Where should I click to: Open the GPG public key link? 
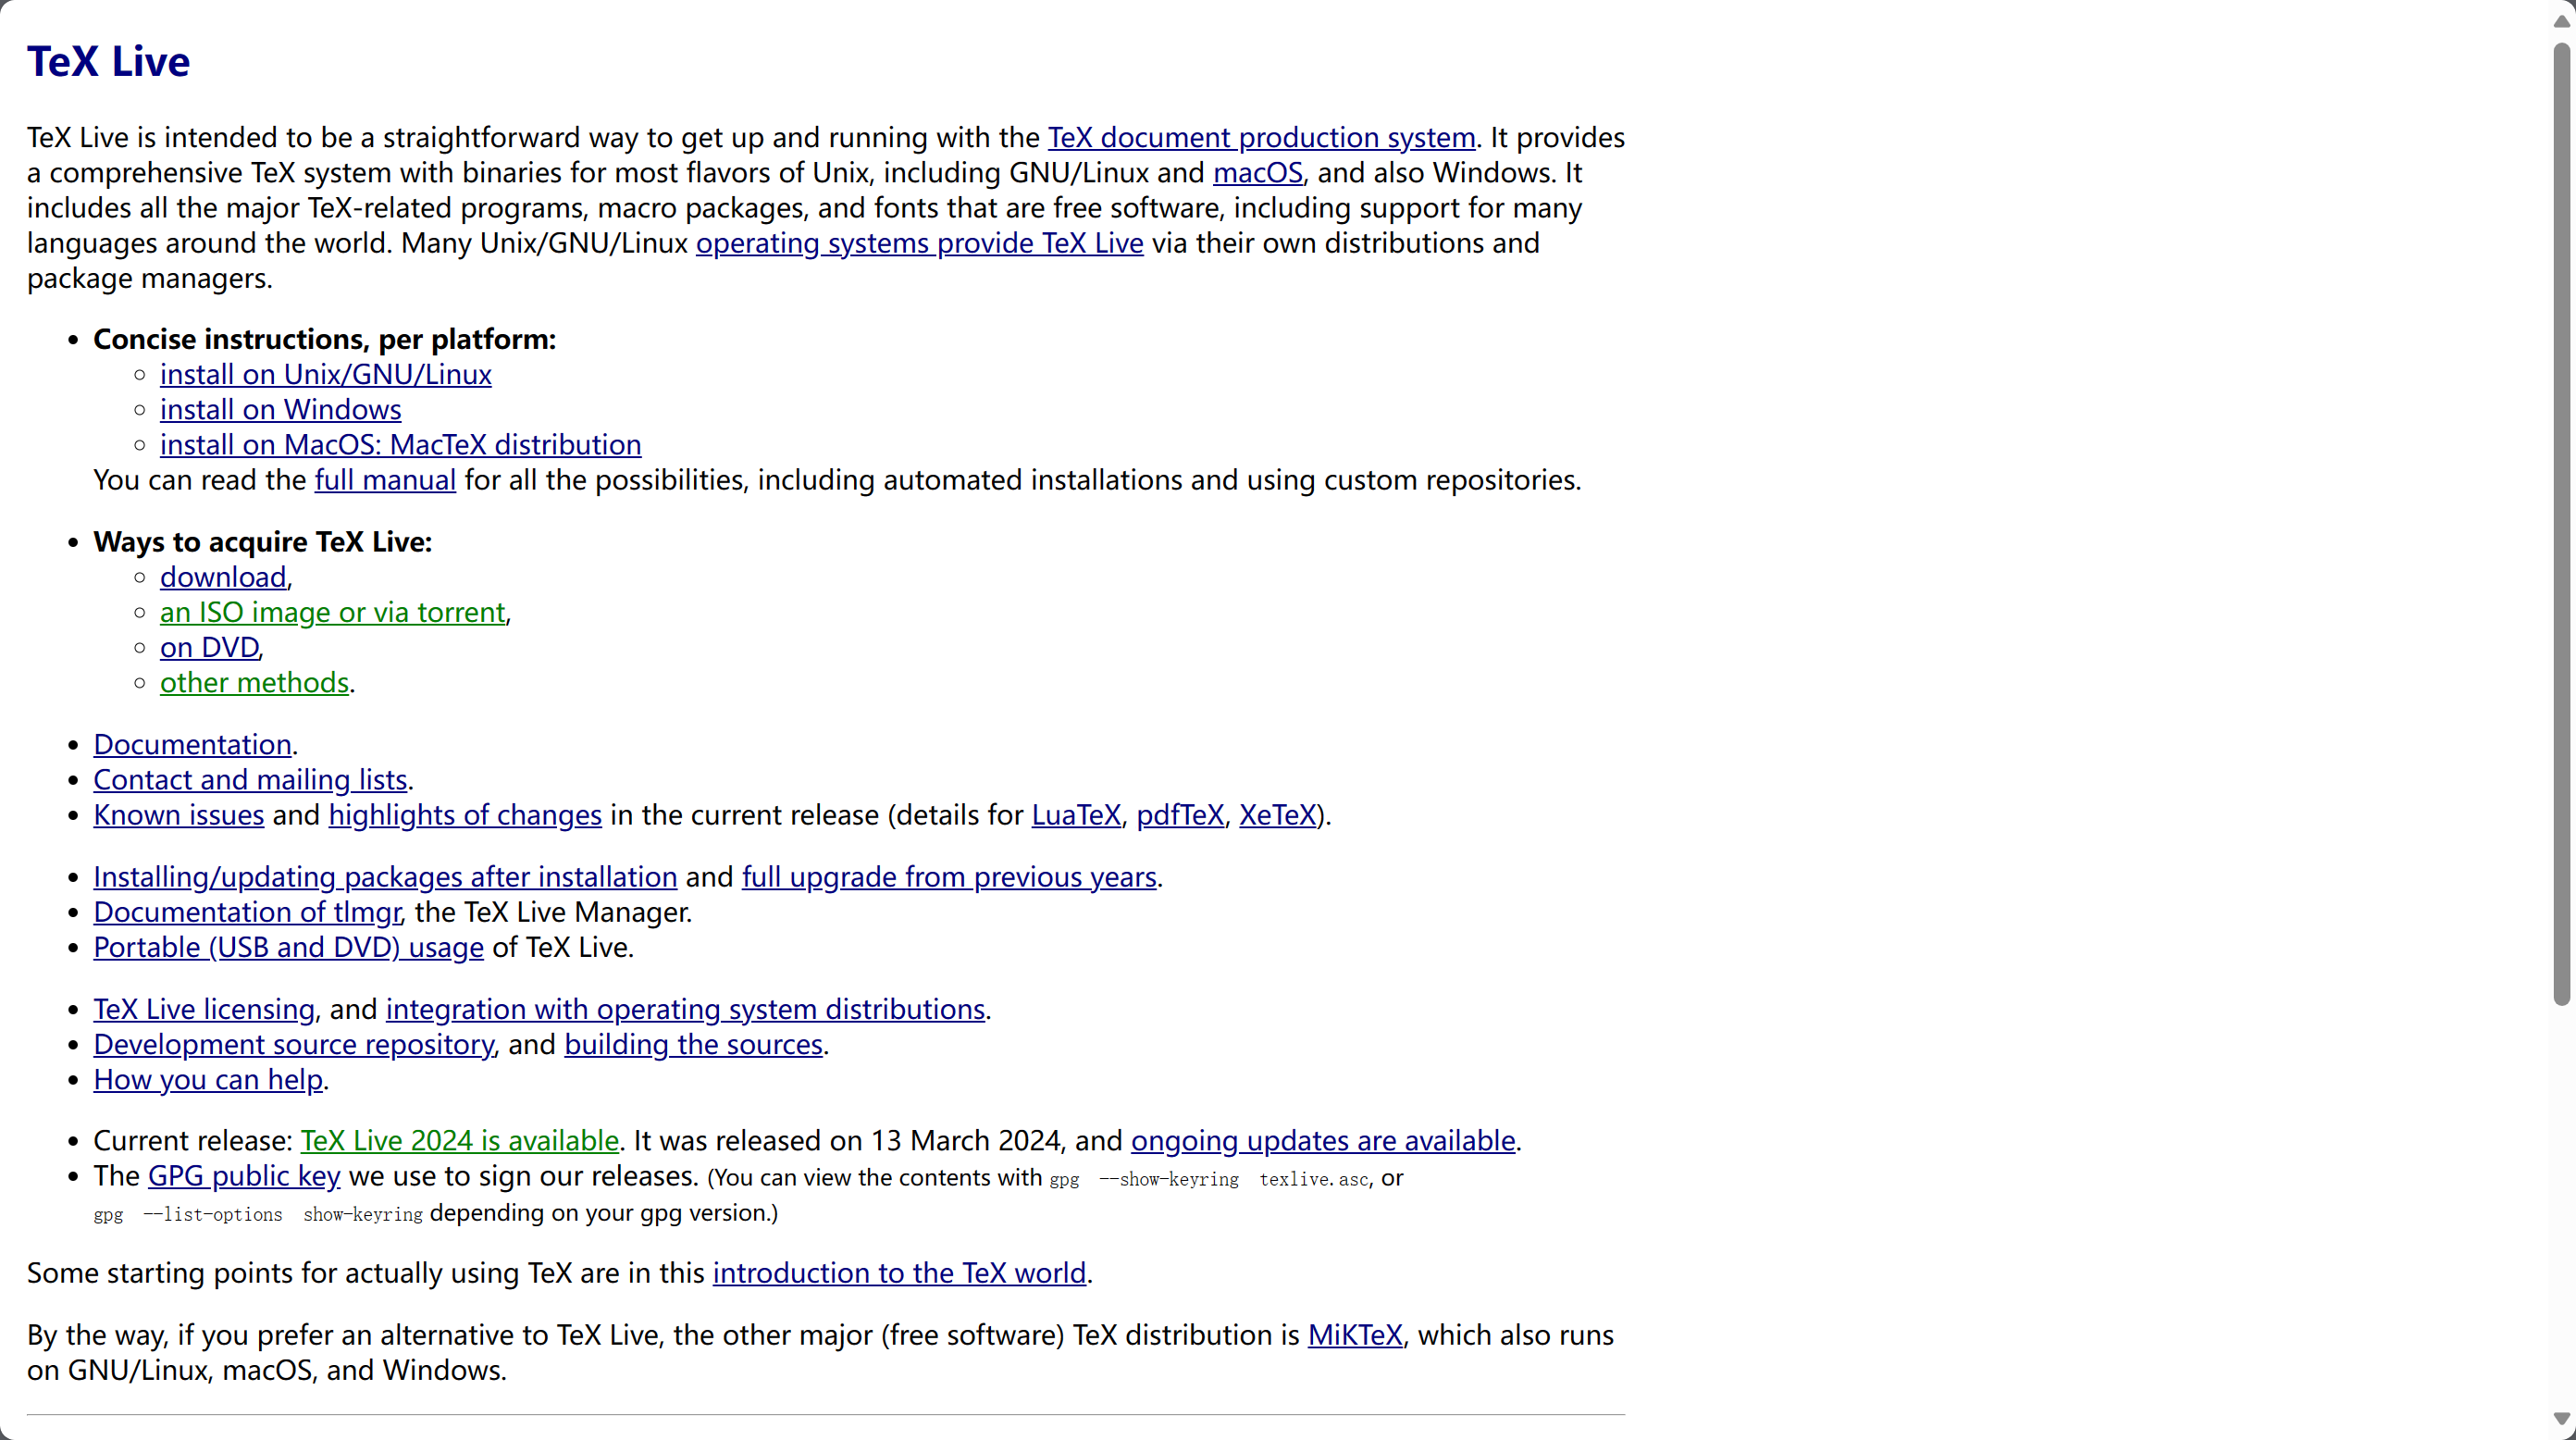pos(244,1176)
